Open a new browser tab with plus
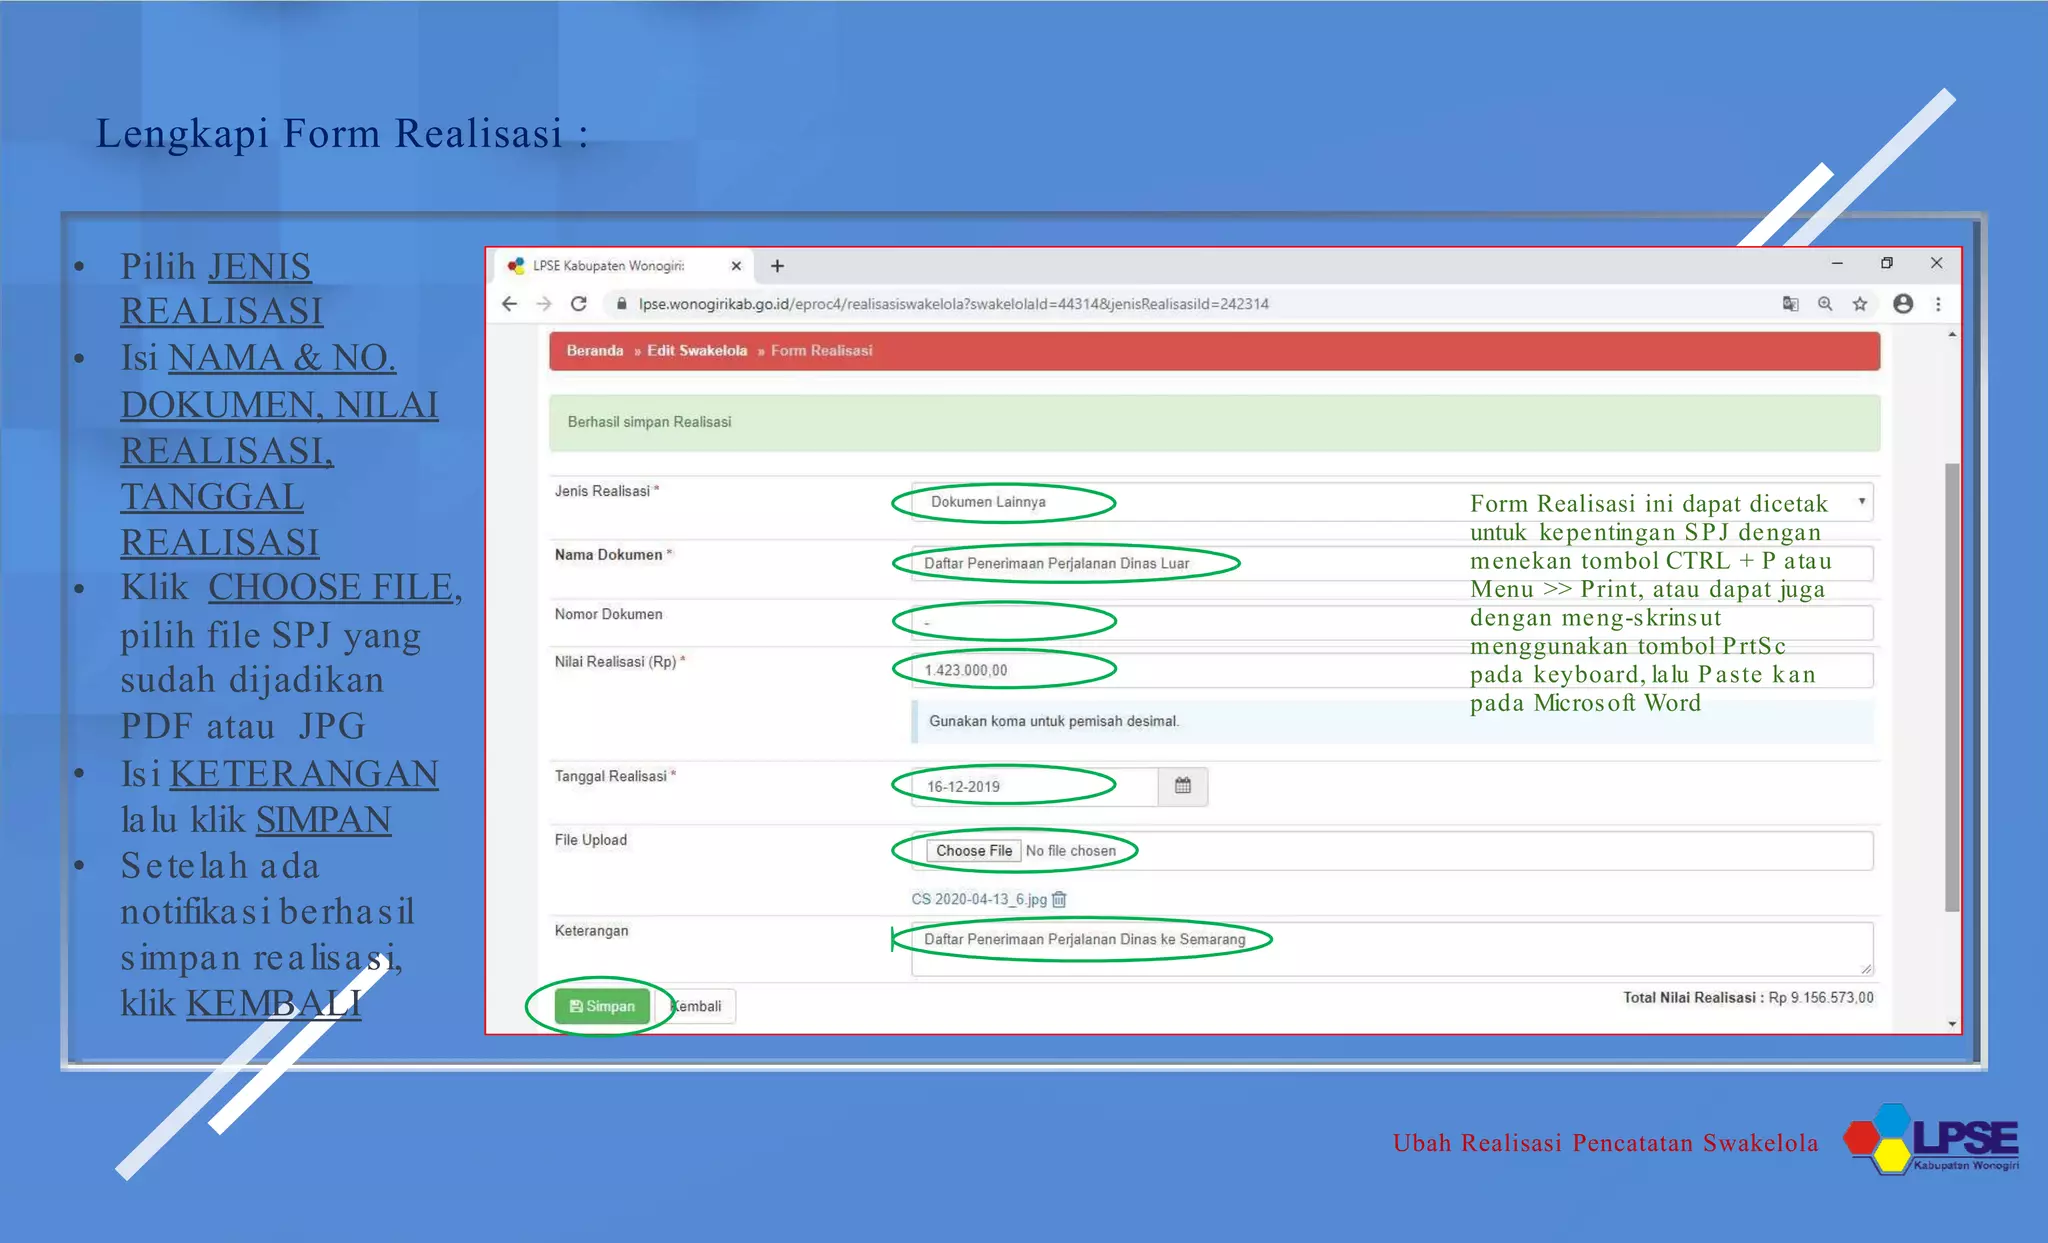The height and width of the screenshot is (1243, 2048). (x=777, y=266)
